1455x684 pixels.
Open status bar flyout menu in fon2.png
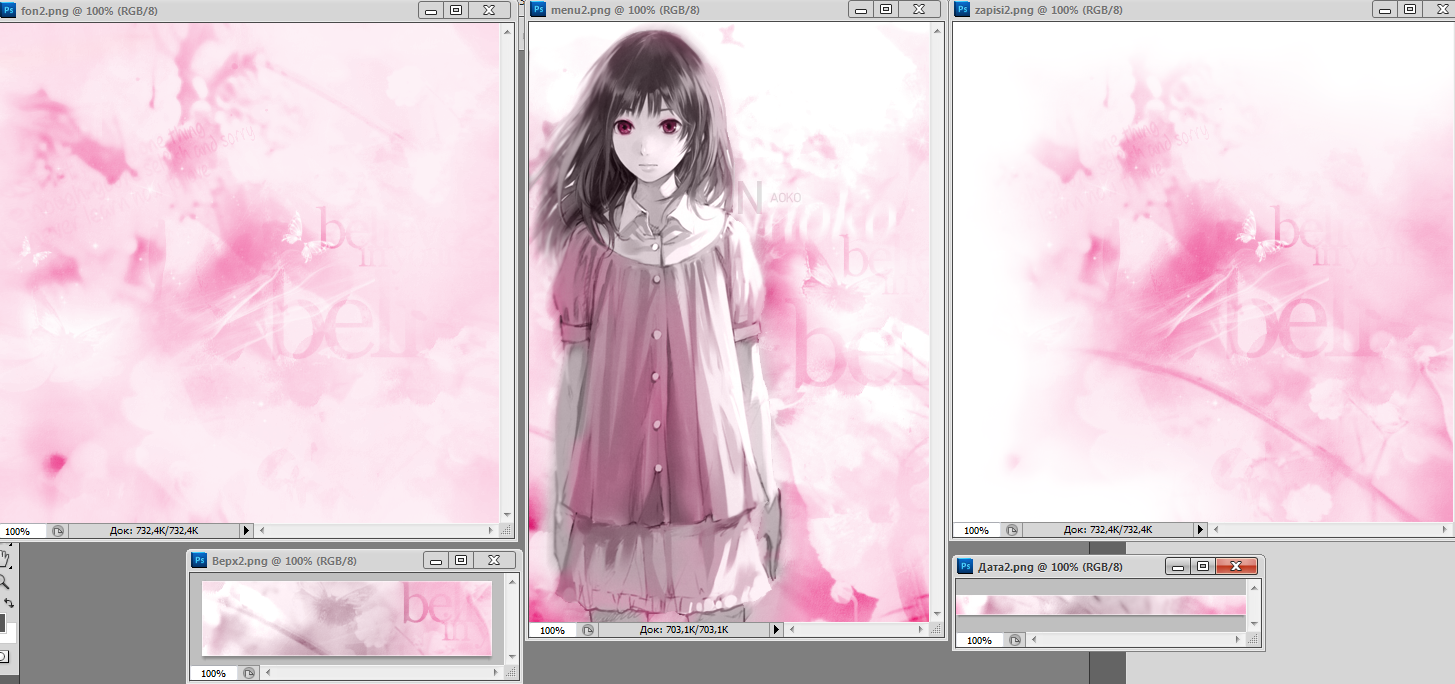[x=247, y=531]
